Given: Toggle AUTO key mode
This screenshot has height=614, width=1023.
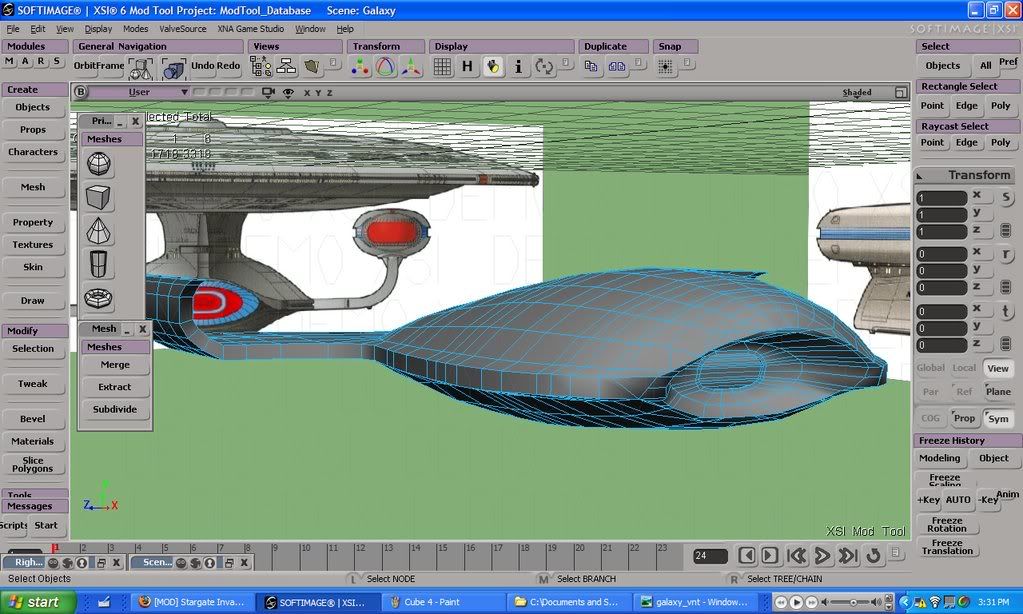Looking at the screenshot, I should 958,500.
